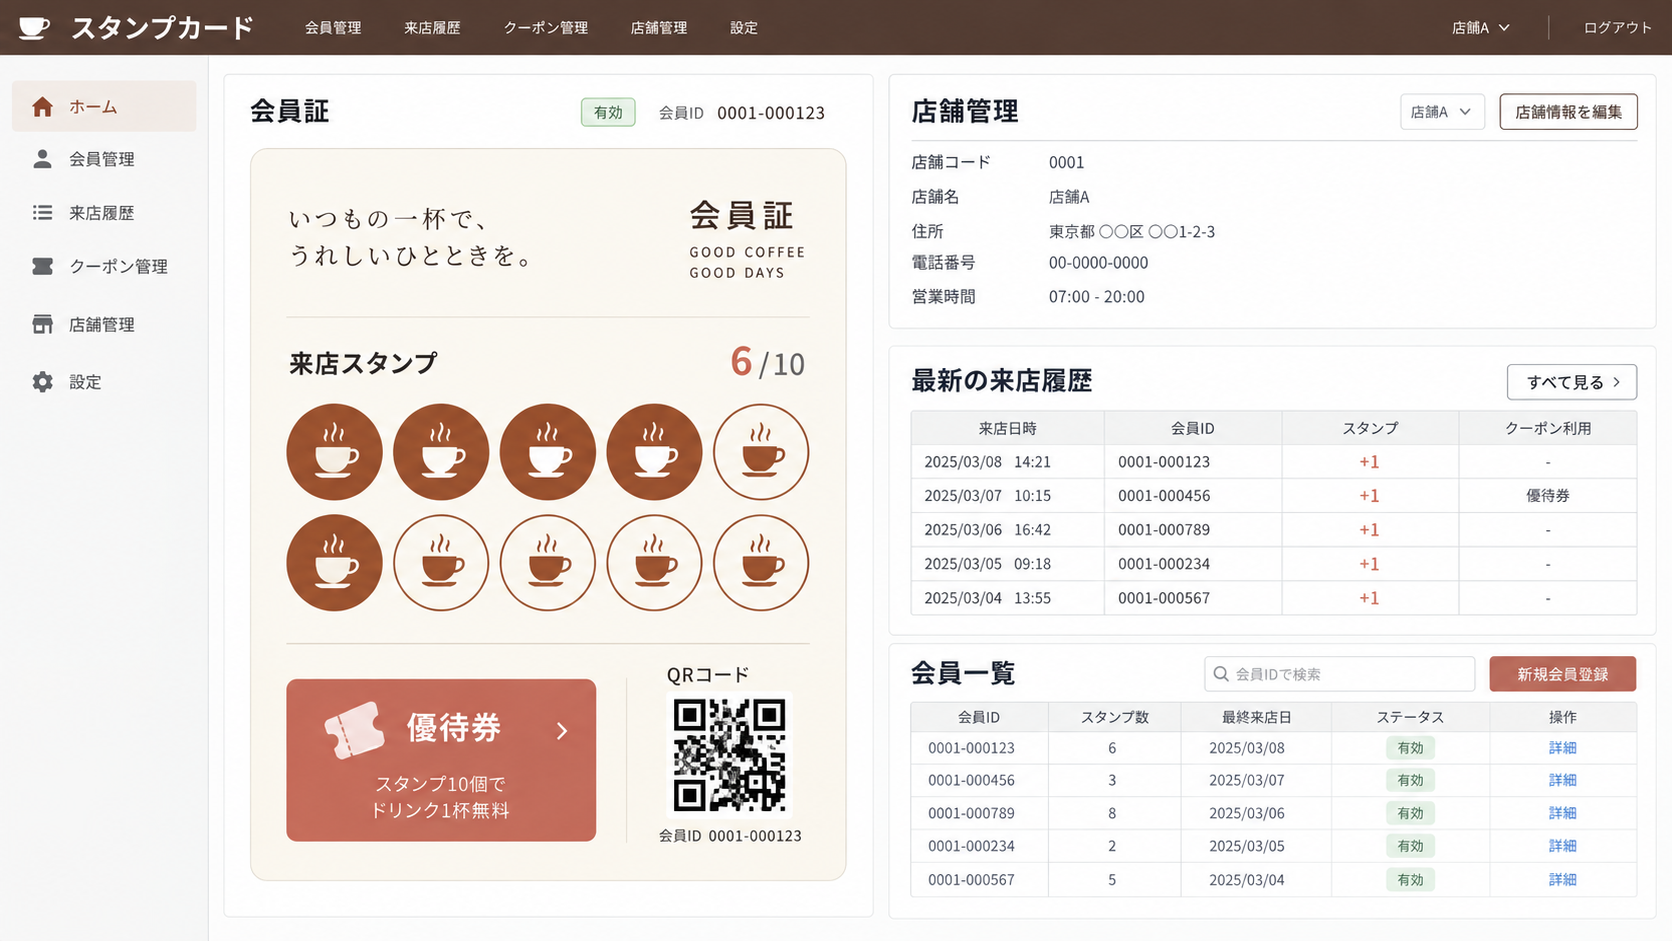Open 会員管理 in the top navigation

(x=333, y=28)
